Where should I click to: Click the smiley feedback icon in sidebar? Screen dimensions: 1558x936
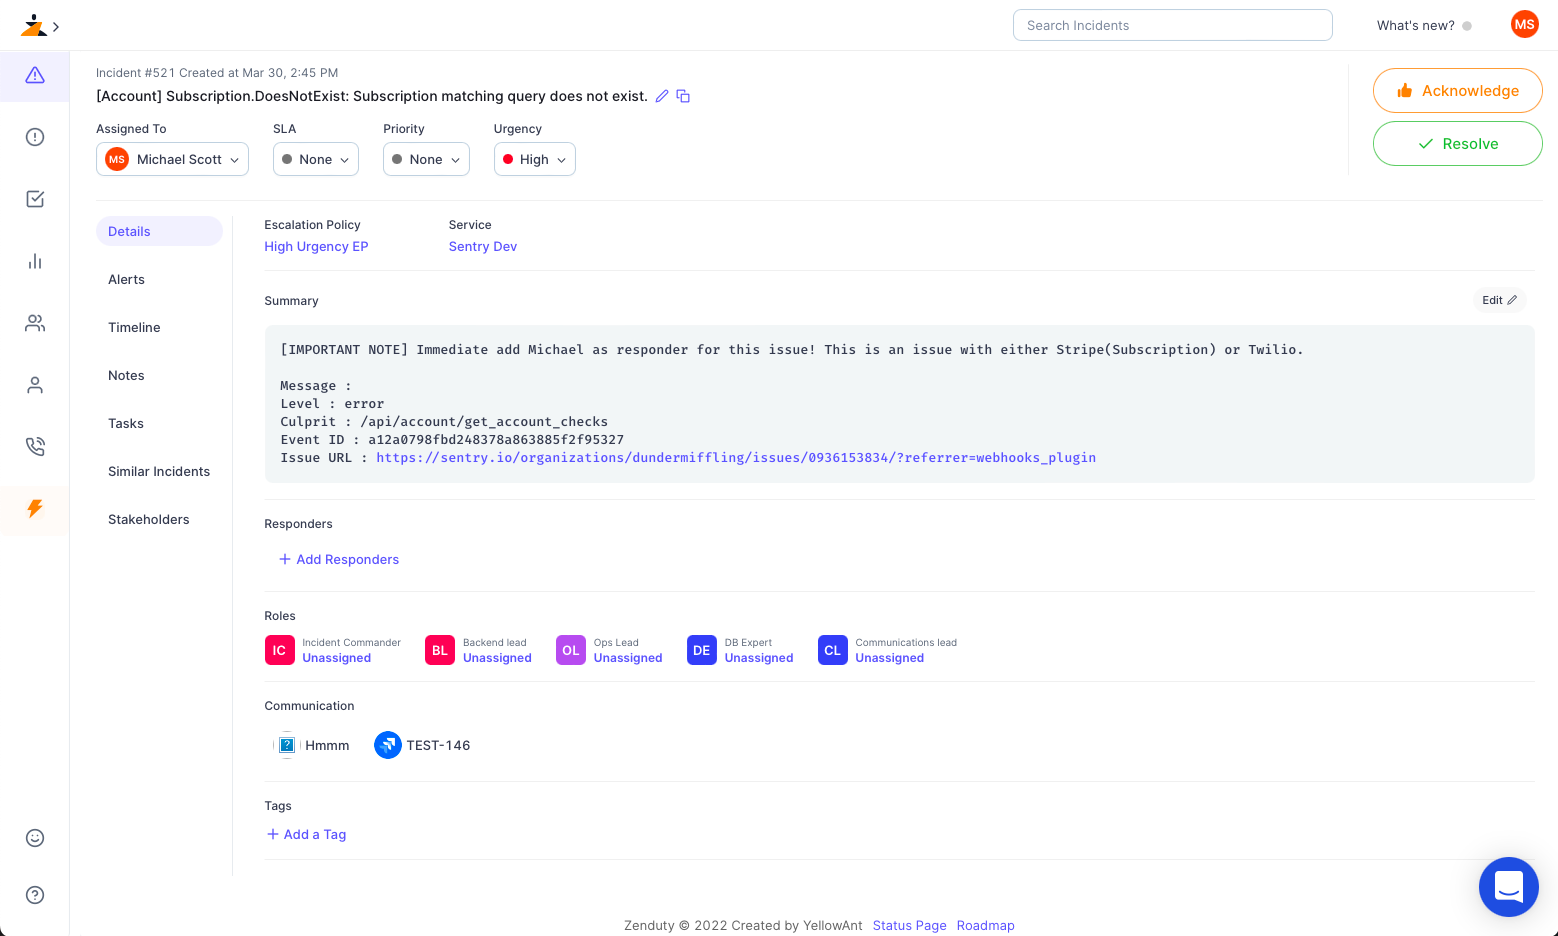tap(35, 838)
